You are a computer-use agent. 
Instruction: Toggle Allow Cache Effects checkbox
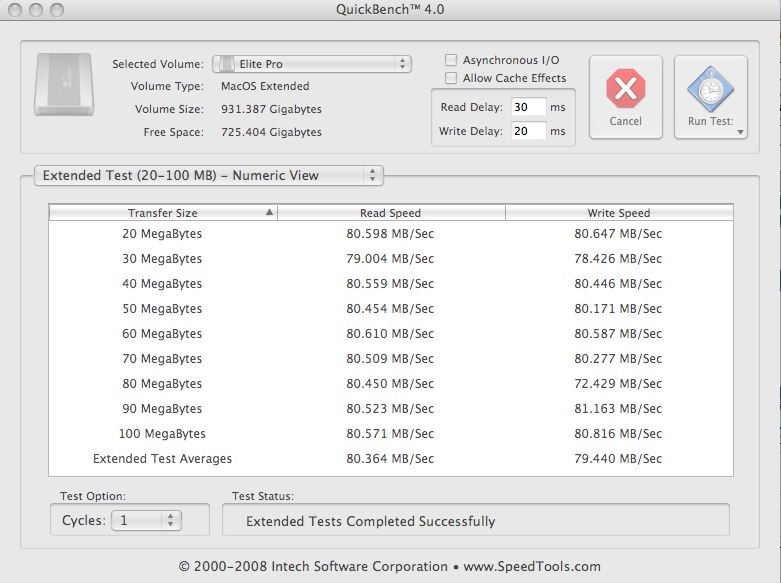point(451,78)
